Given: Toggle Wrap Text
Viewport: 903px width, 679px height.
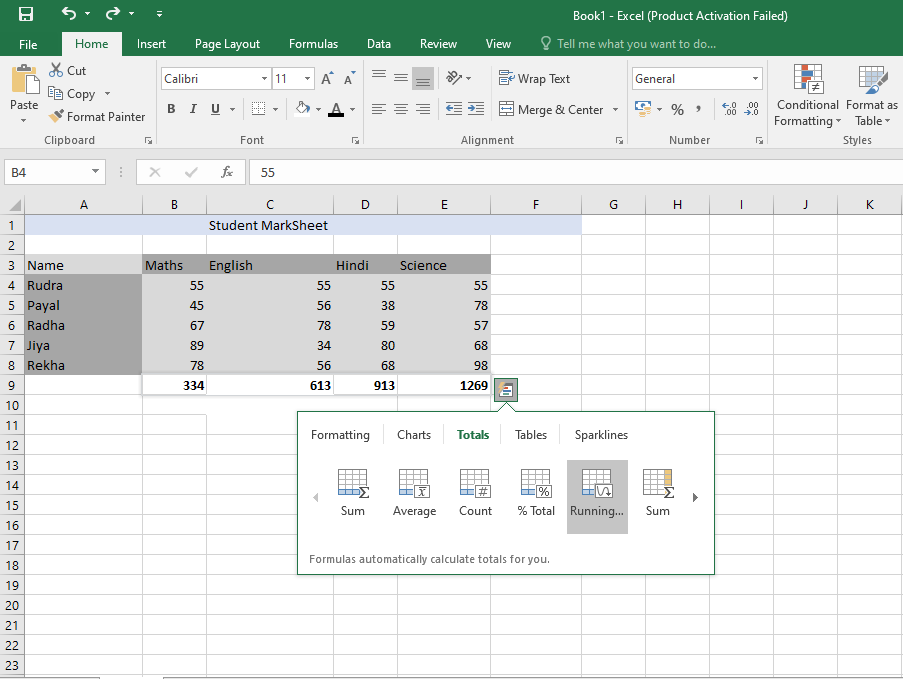Looking at the screenshot, I should click(x=534, y=78).
